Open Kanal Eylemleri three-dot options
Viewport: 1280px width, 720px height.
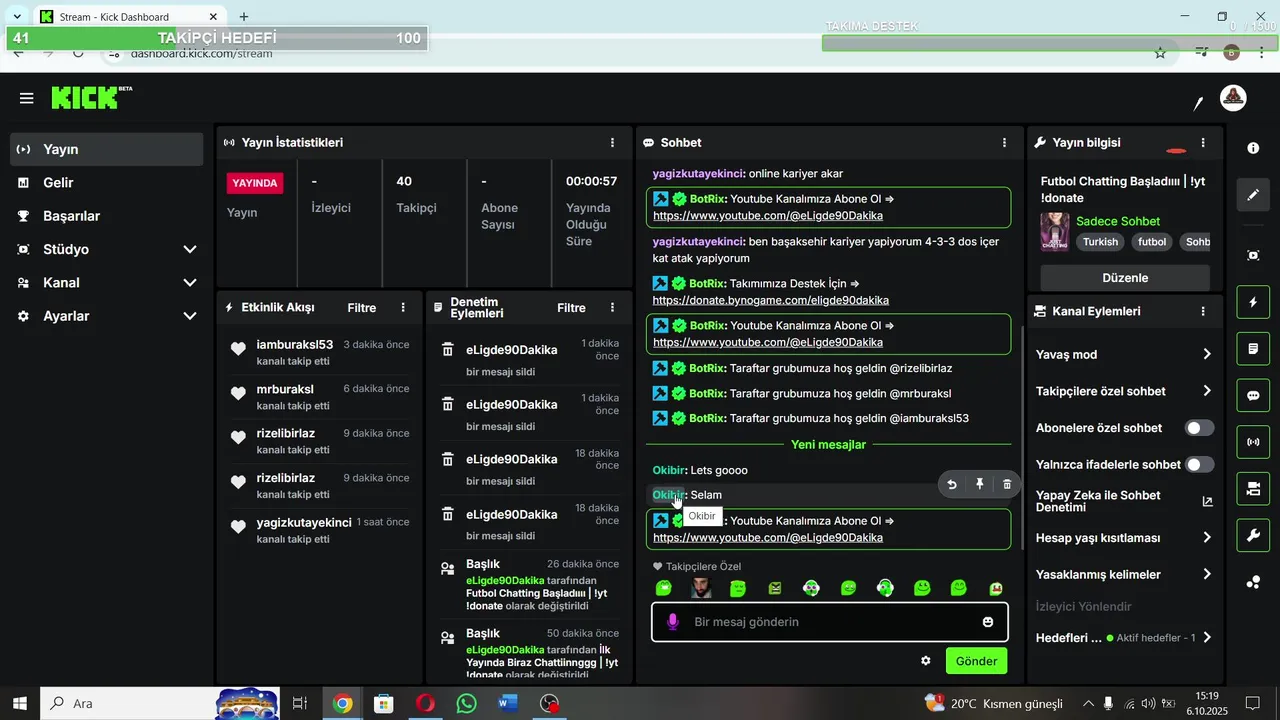point(1203,311)
